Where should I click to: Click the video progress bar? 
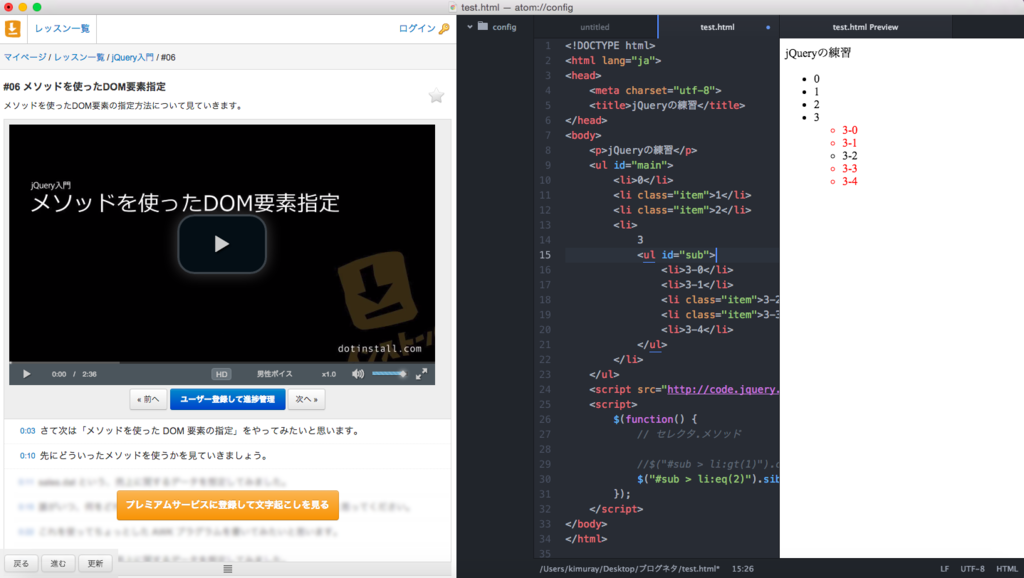point(222,362)
